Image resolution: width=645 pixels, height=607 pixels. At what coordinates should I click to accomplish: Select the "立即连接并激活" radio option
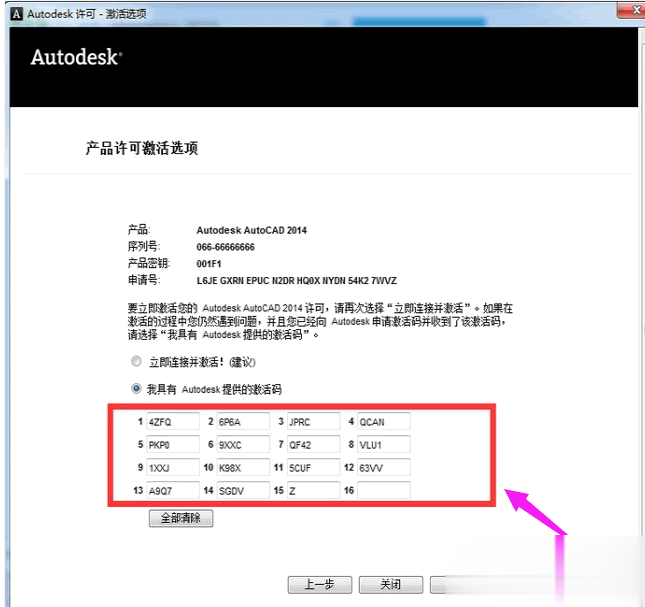(x=136, y=361)
